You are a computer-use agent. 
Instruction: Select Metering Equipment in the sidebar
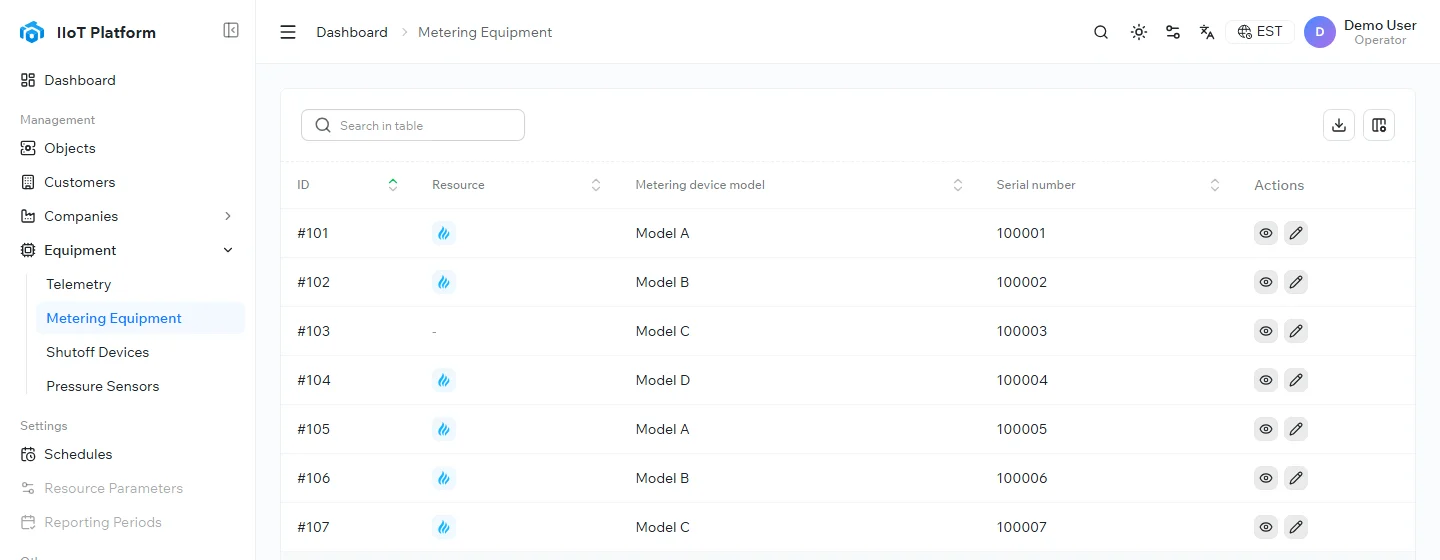coord(140,318)
